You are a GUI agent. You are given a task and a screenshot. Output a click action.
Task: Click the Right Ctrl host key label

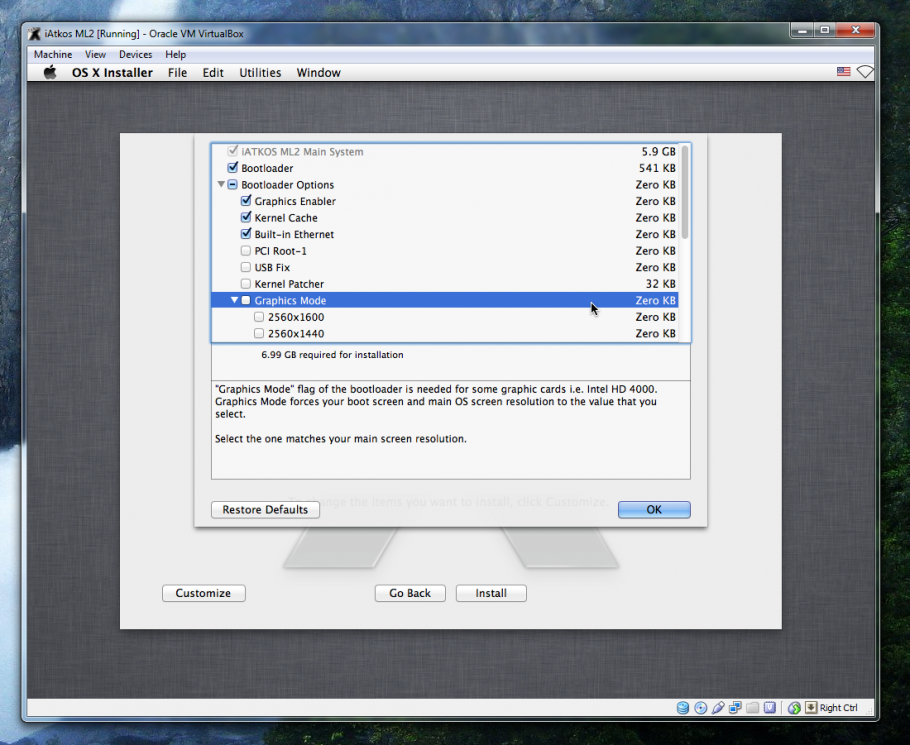[838, 707]
